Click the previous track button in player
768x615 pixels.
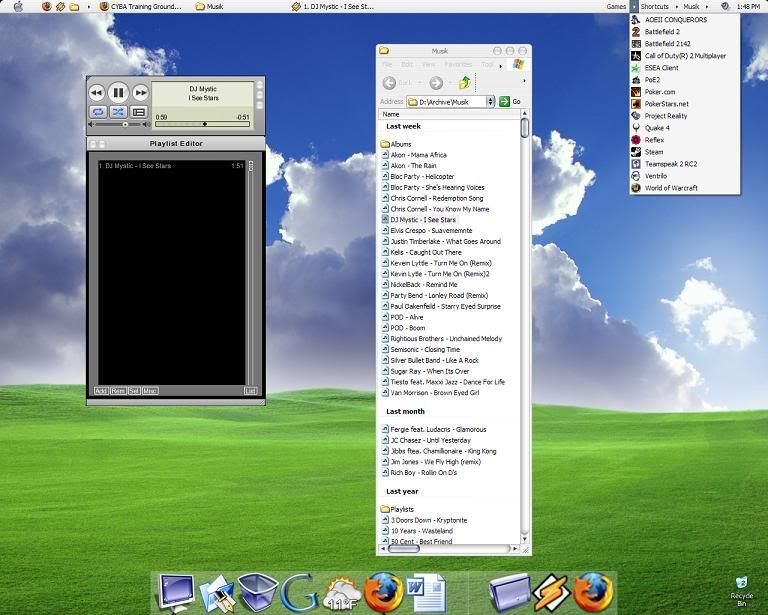click(96, 93)
